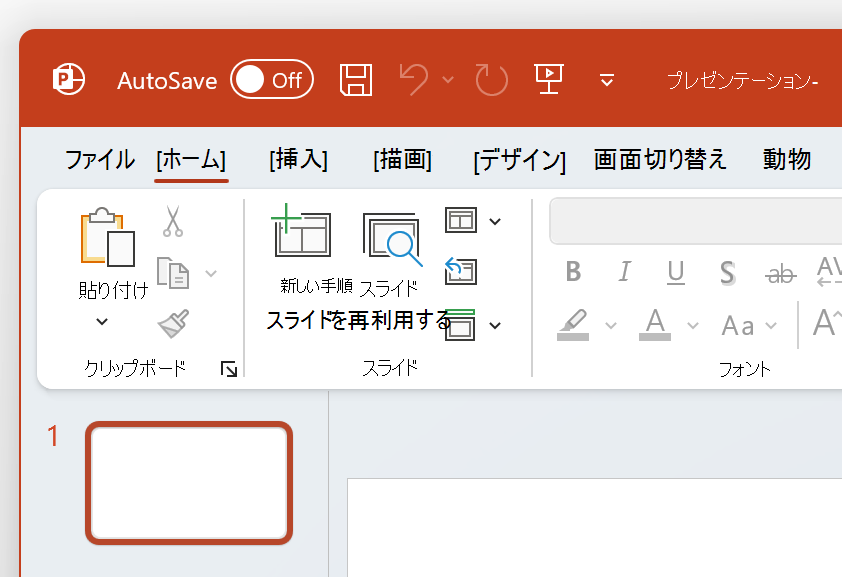
Task: Go to the [デザイン] tab
Action: tap(520, 160)
